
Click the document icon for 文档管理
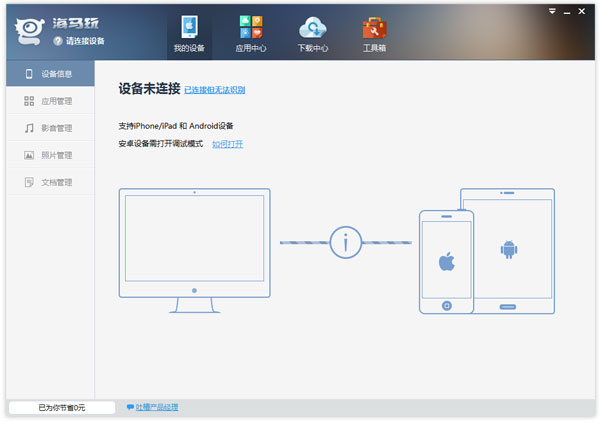[29, 182]
